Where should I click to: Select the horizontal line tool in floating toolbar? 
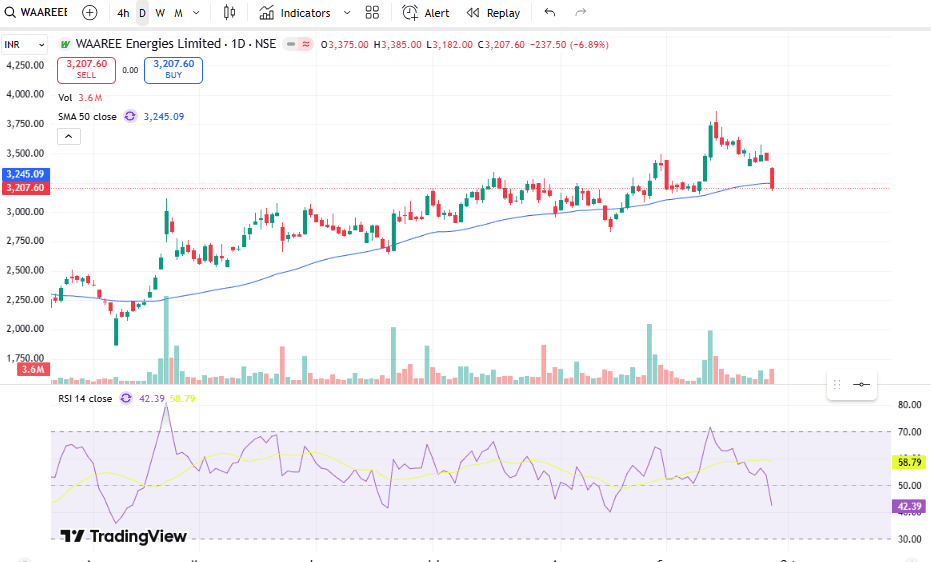point(862,385)
